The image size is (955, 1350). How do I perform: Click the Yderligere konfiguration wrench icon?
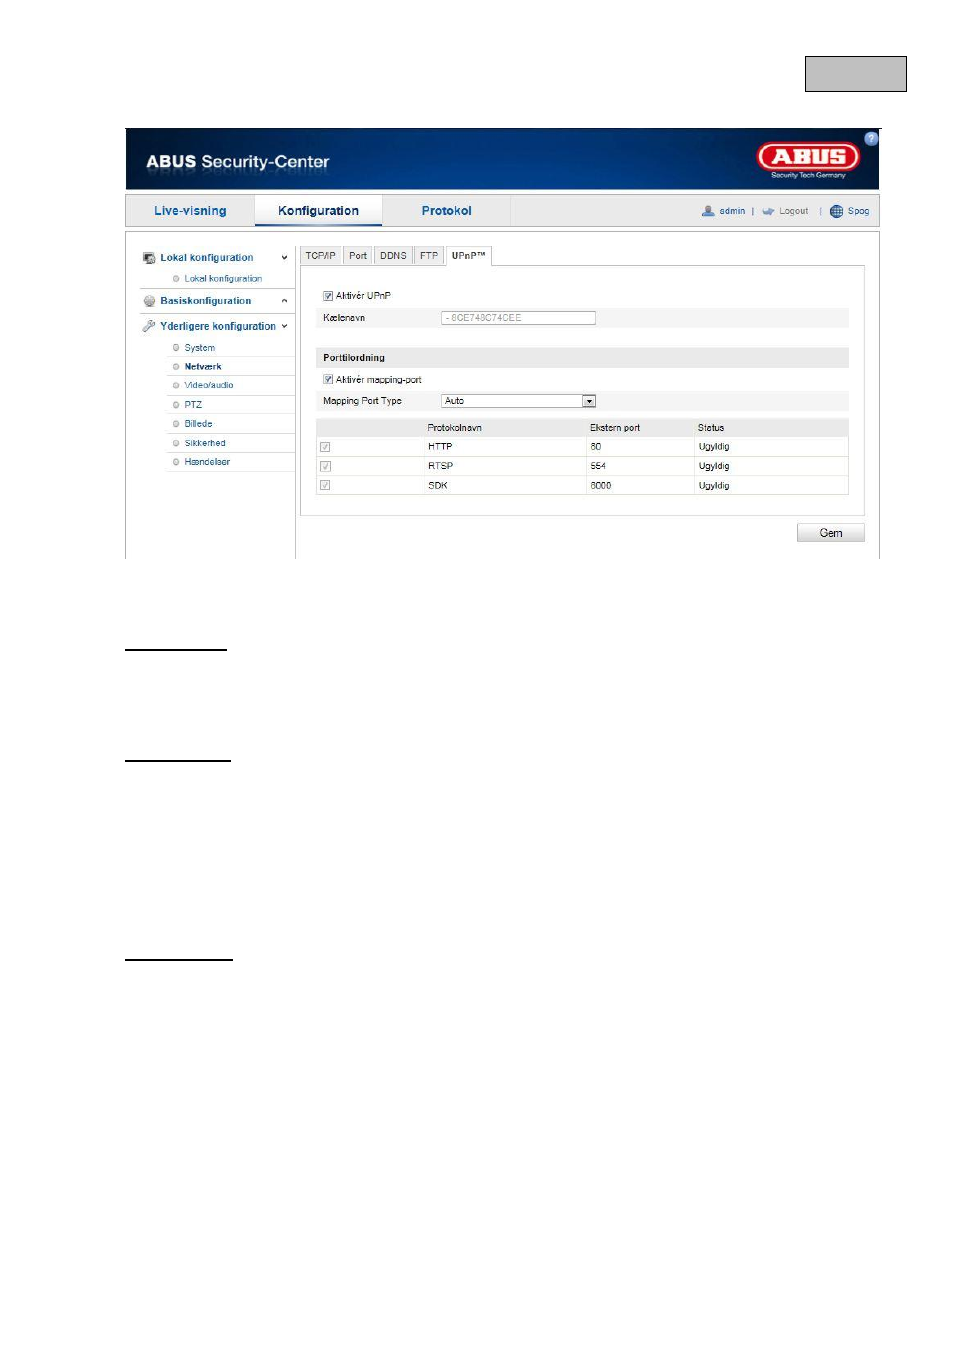[149, 326]
